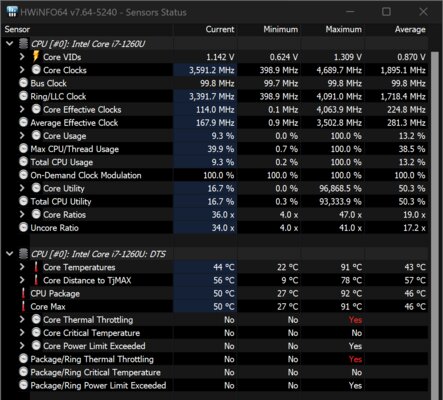Viewport: 443px width, 400px height.
Task: Click the icon beside Average Effective Clock
Action: pos(23,122)
